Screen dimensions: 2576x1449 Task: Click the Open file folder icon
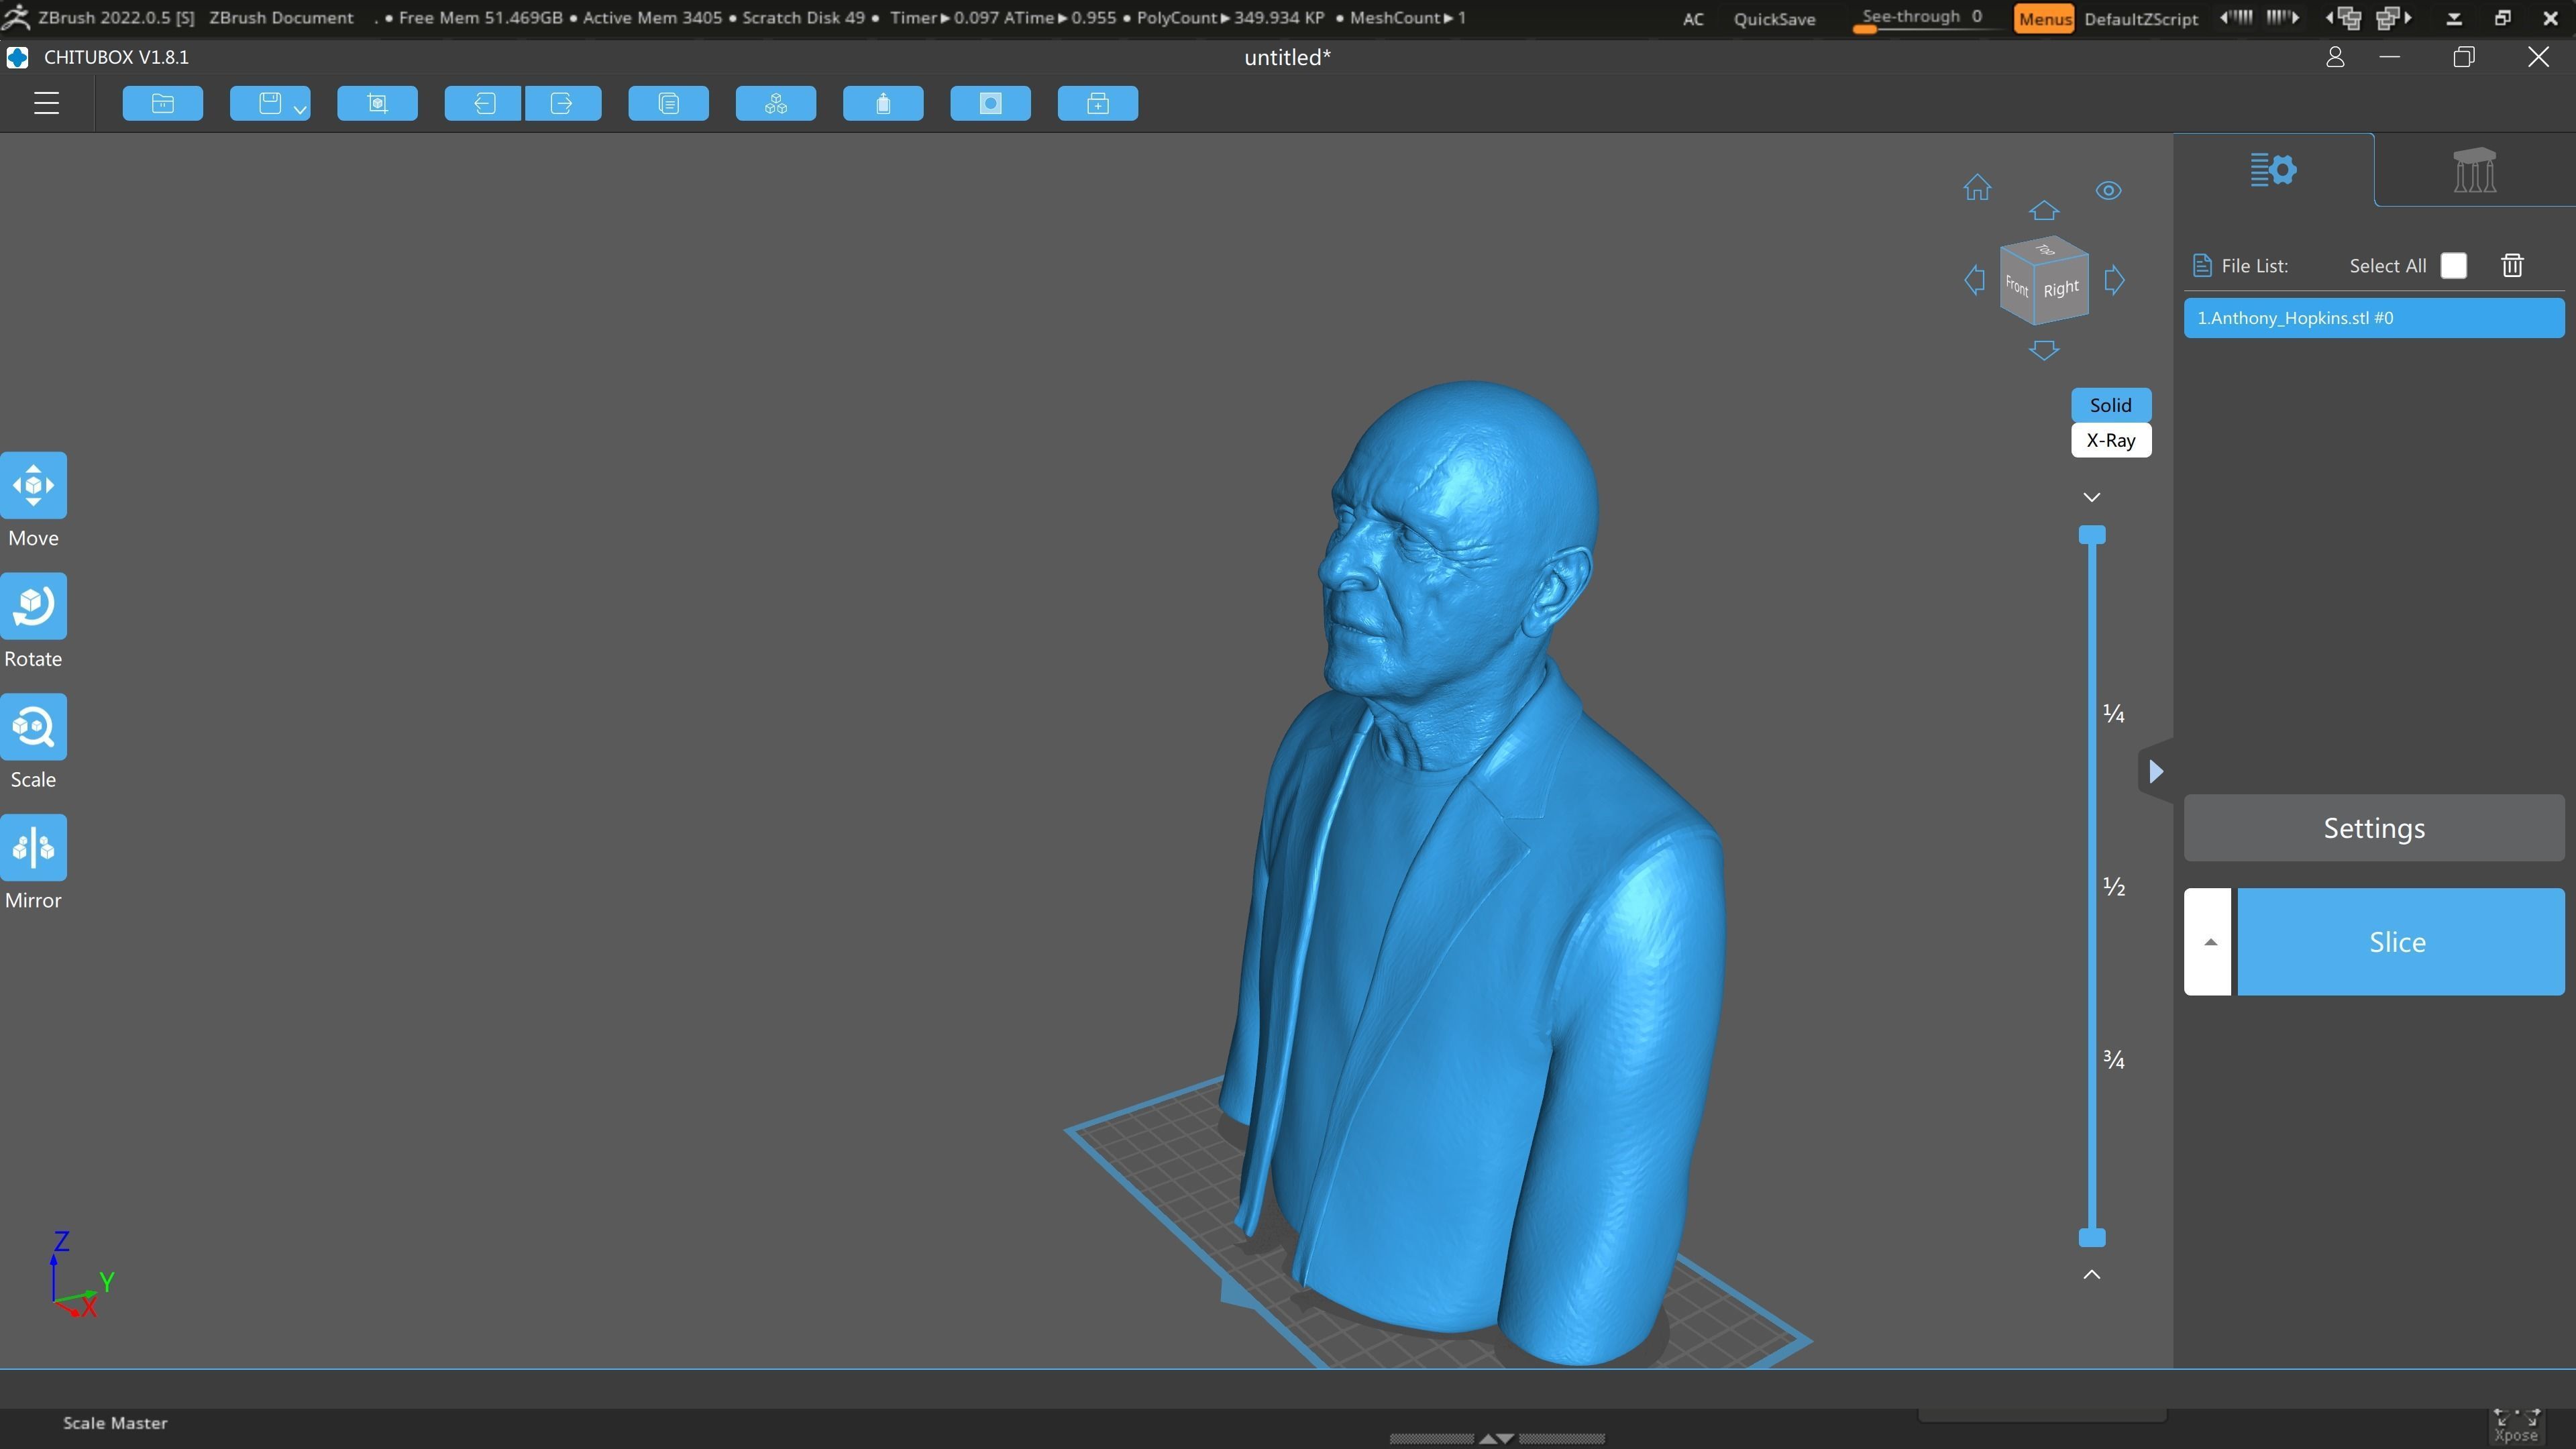point(163,103)
